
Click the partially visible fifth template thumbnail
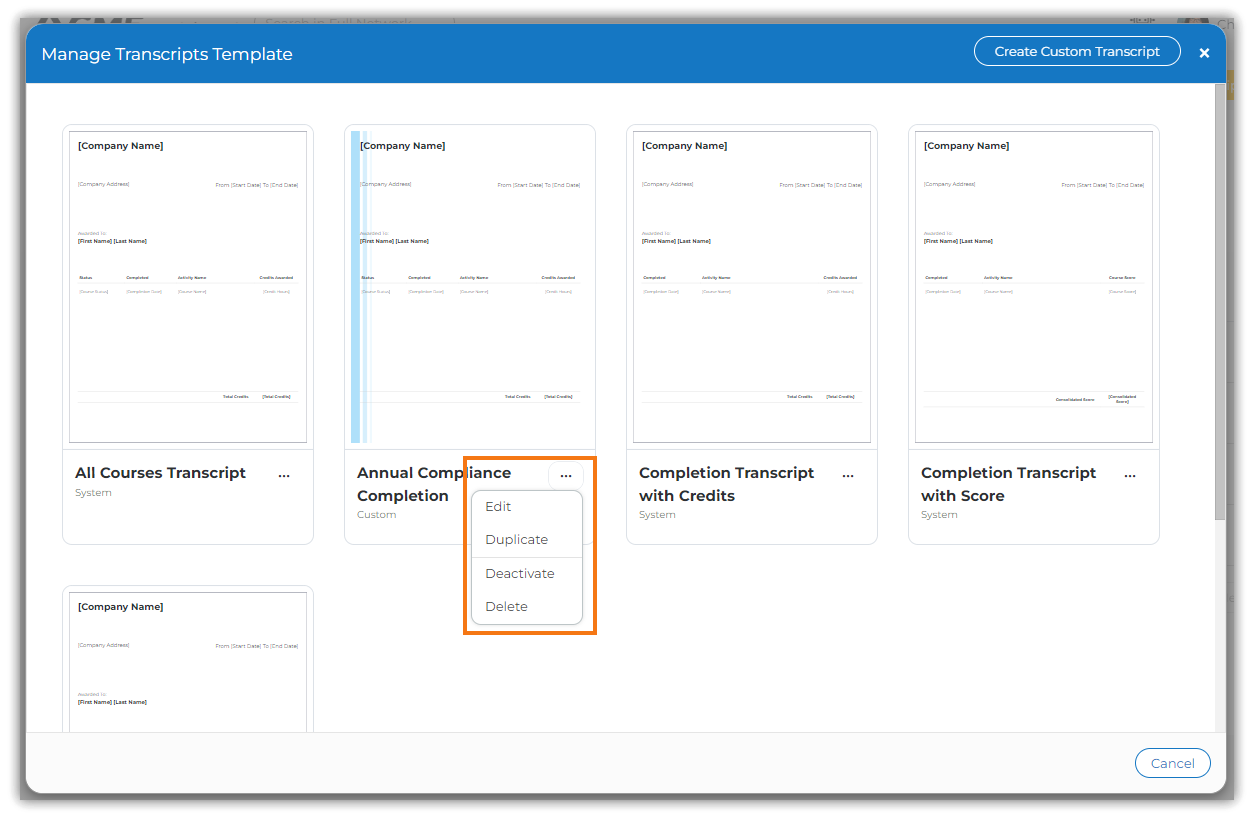coord(188,660)
